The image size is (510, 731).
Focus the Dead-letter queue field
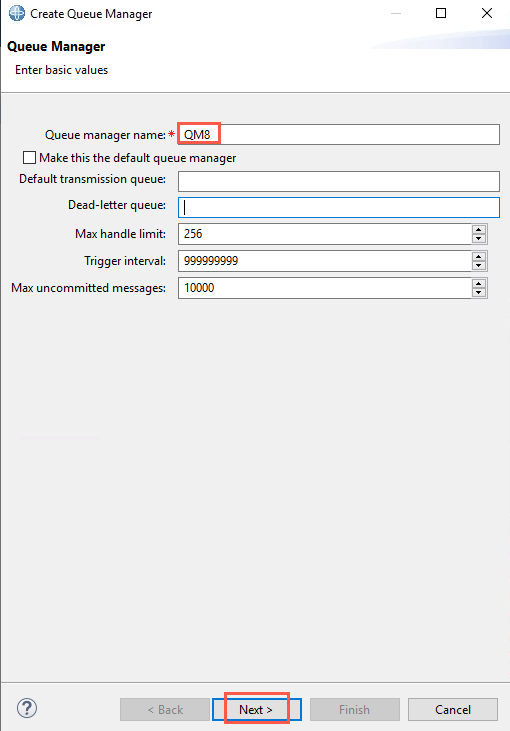pyautogui.click(x=339, y=207)
